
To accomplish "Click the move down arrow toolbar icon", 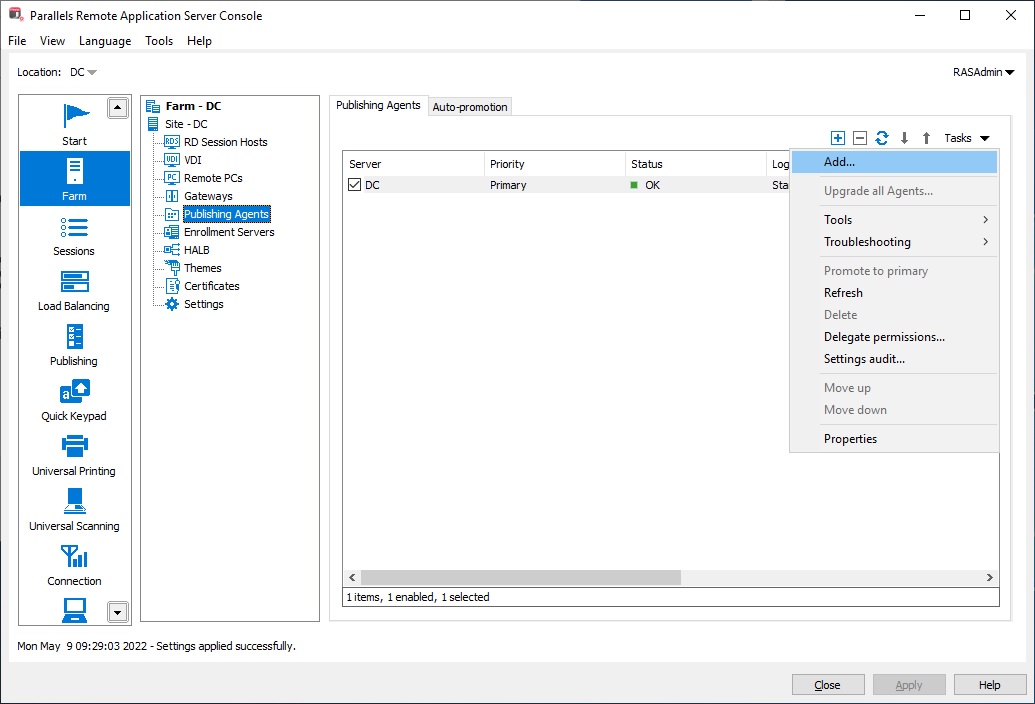I will click(x=904, y=138).
